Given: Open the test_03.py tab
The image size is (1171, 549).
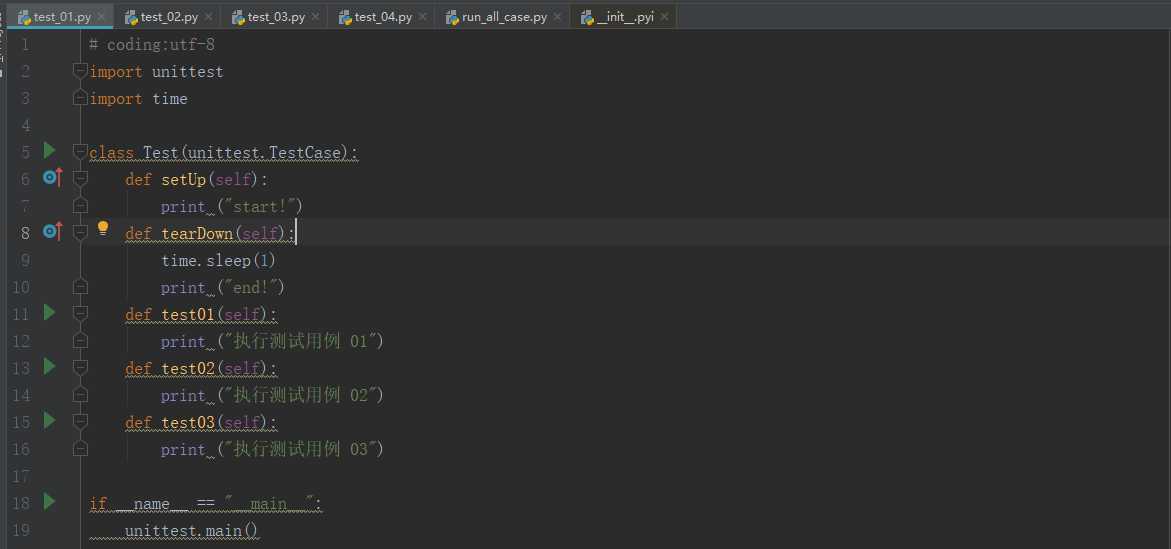Looking at the screenshot, I should [x=275, y=16].
